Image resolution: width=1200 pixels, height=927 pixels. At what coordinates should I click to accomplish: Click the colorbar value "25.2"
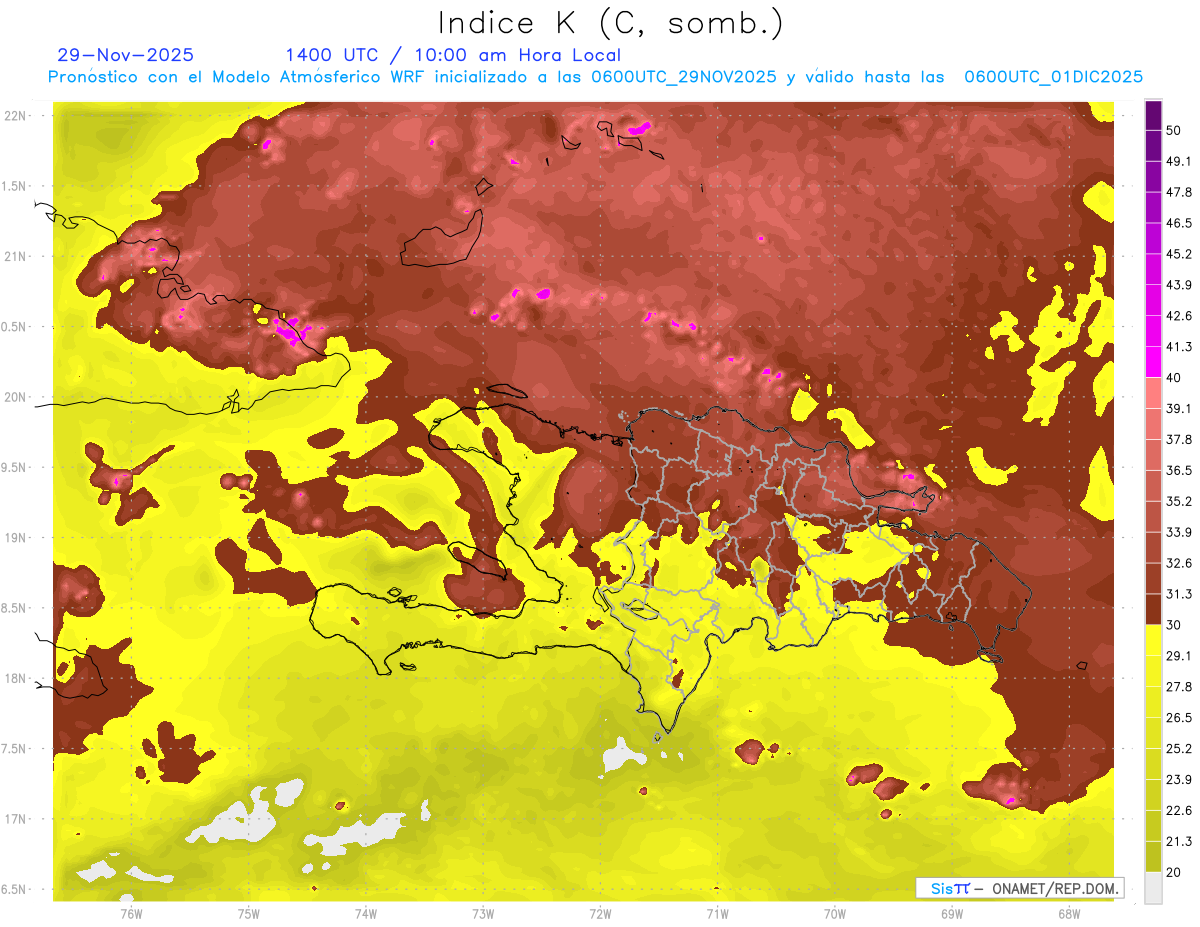point(1179,749)
